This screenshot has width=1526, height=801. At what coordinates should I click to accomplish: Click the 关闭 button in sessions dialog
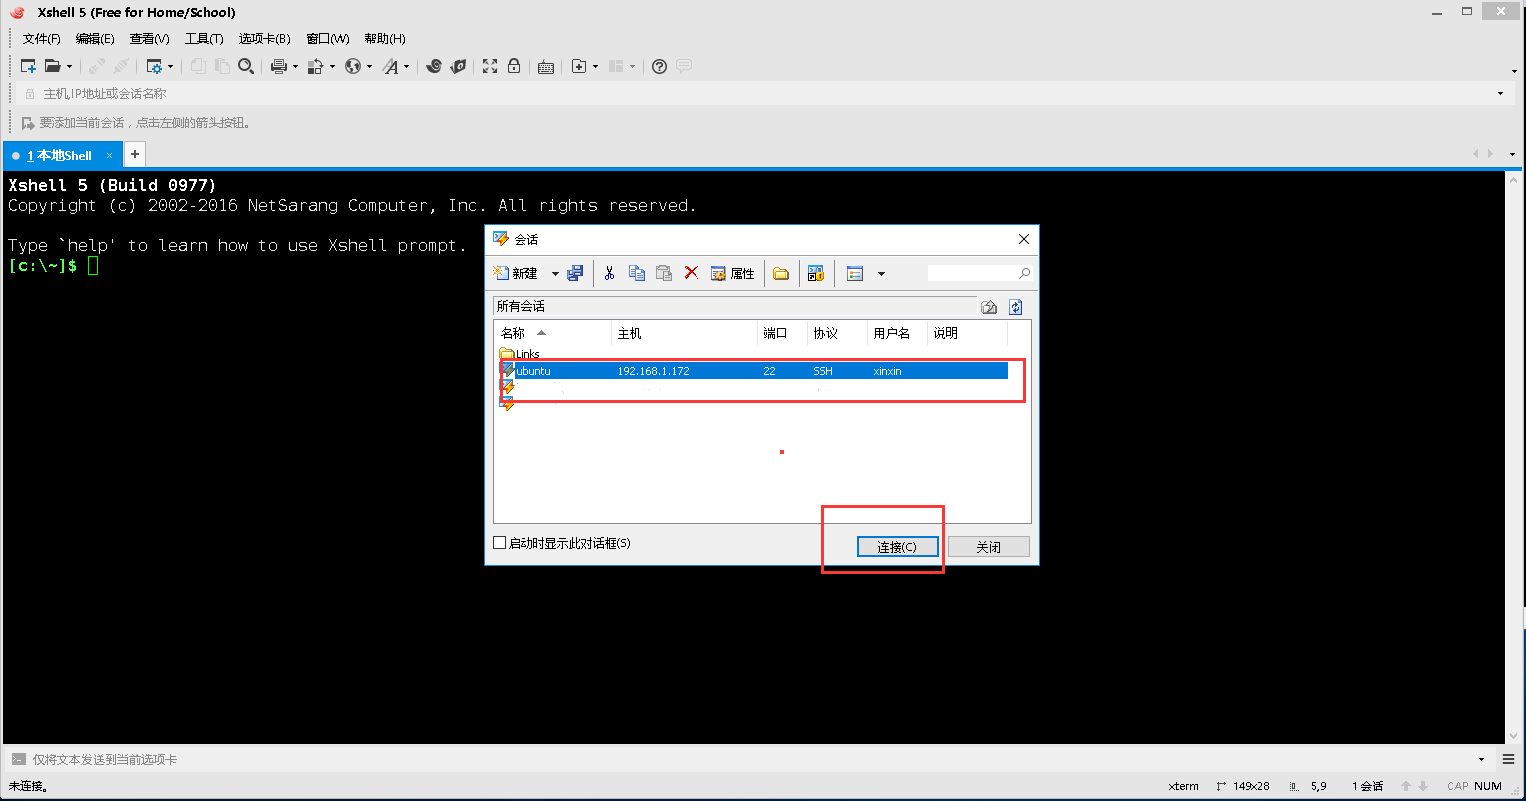pyautogui.click(x=988, y=547)
